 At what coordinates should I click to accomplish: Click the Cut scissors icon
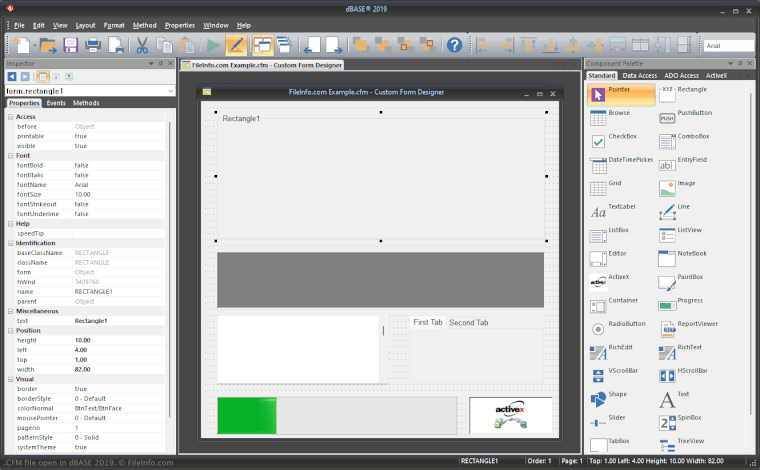point(142,45)
